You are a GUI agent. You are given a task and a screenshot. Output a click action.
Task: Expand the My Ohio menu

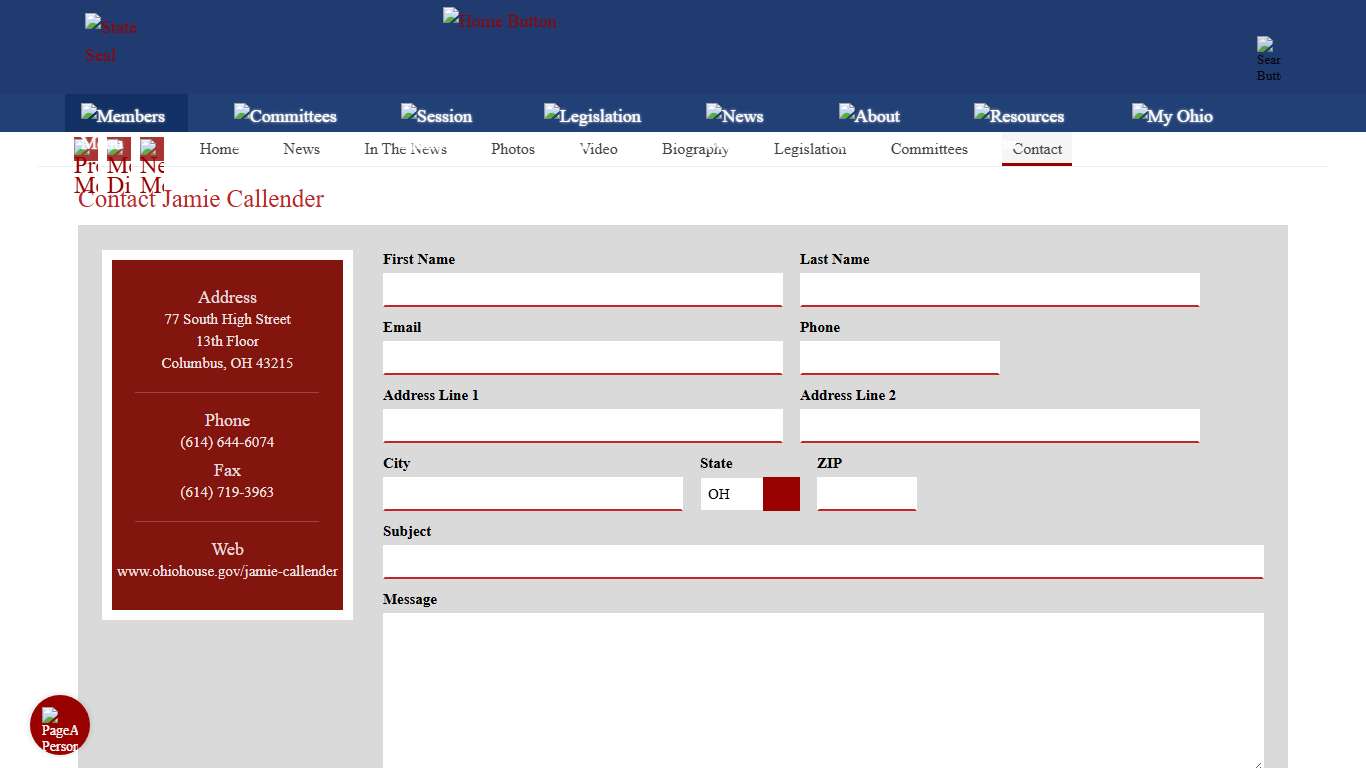(x=1172, y=115)
